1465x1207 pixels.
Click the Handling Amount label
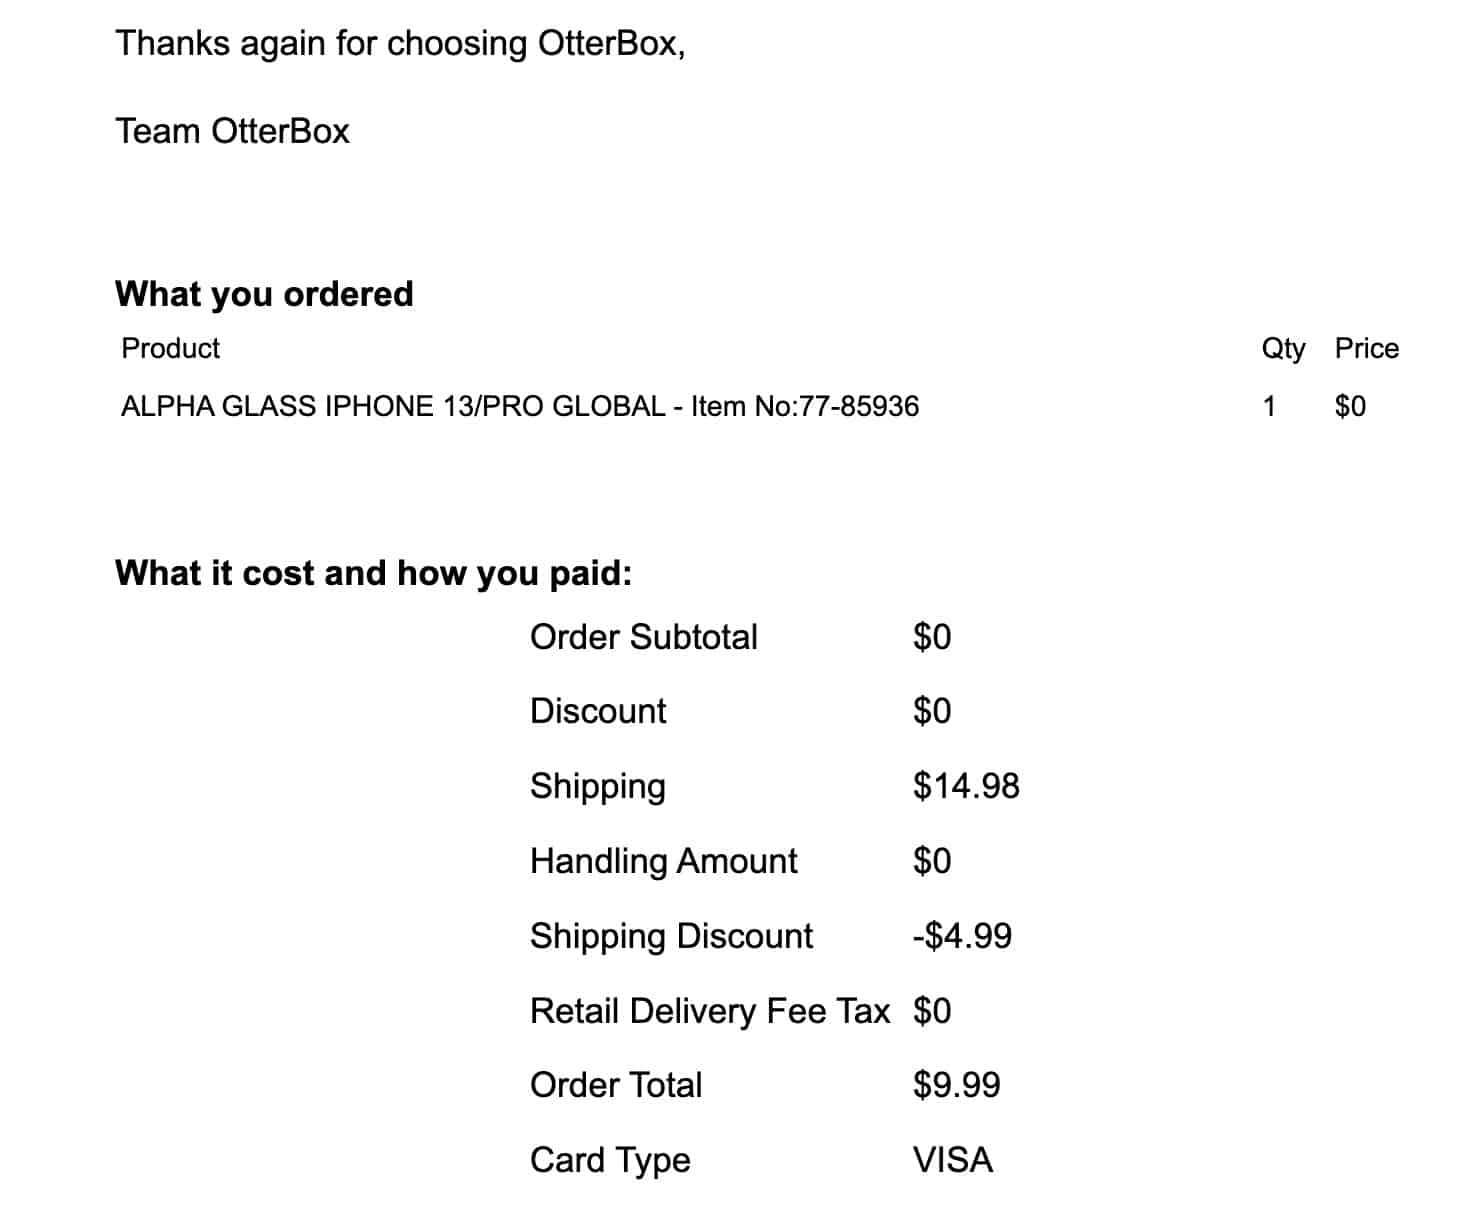[664, 861]
